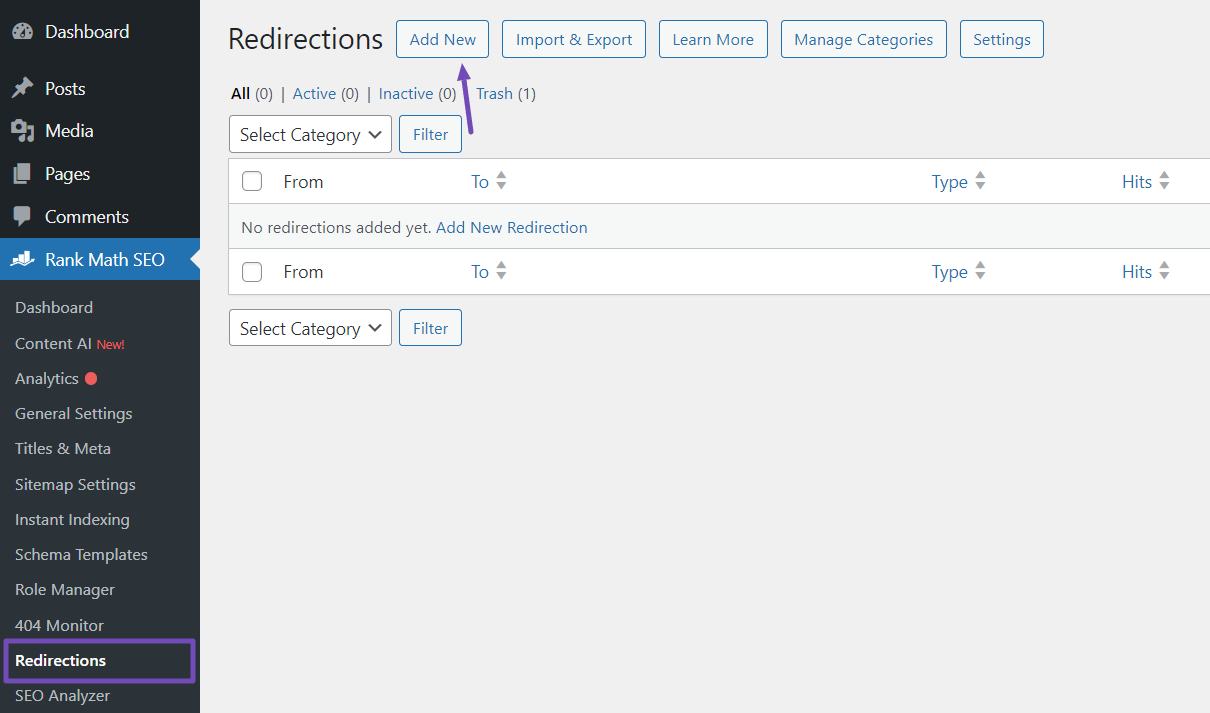
Task: Show Active redirections filter
Action: tap(314, 94)
